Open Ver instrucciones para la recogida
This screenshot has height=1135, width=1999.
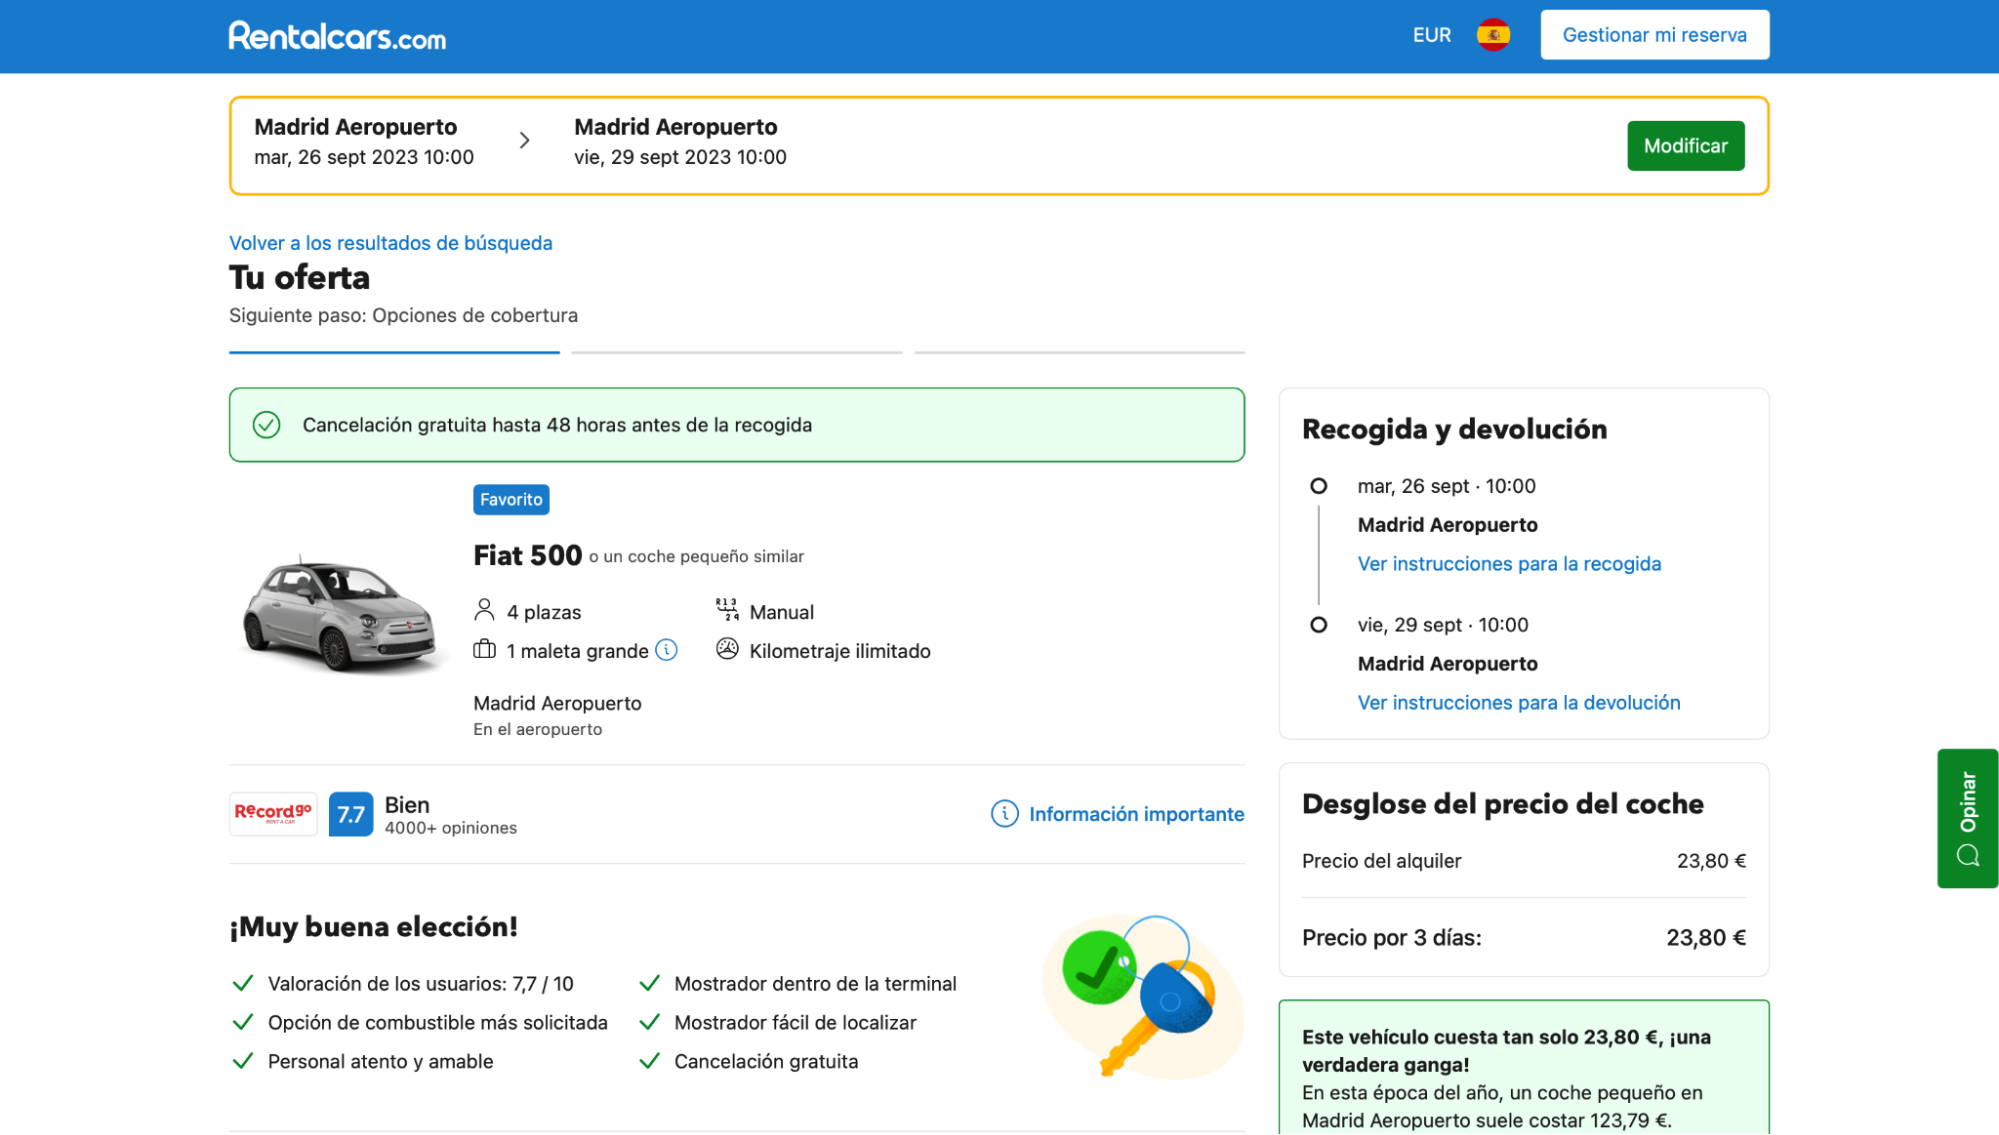[x=1509, y=564]
